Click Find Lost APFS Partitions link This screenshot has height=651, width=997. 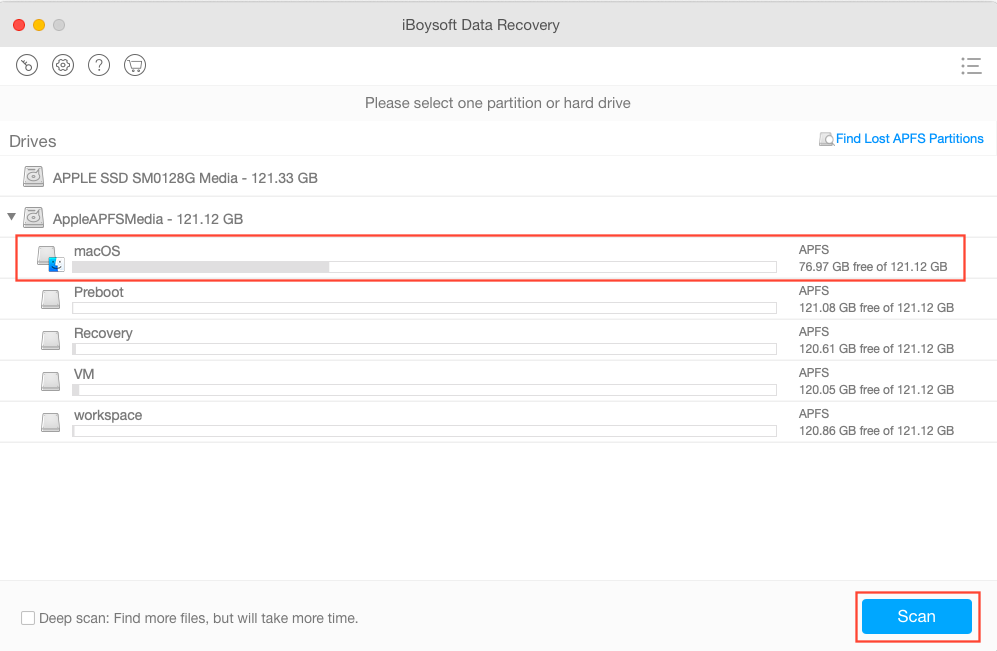coord(909,139)
